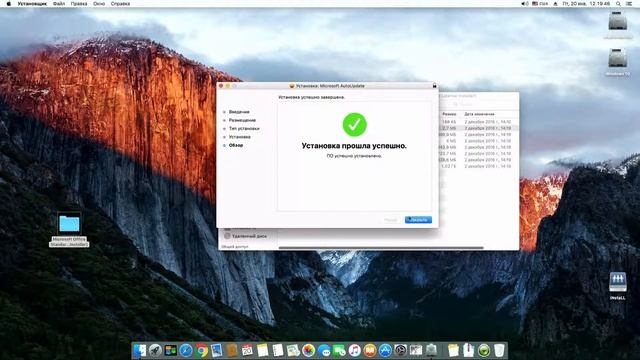
Task: Open Notification Center icon in menu bar
Action: (629, 4)
